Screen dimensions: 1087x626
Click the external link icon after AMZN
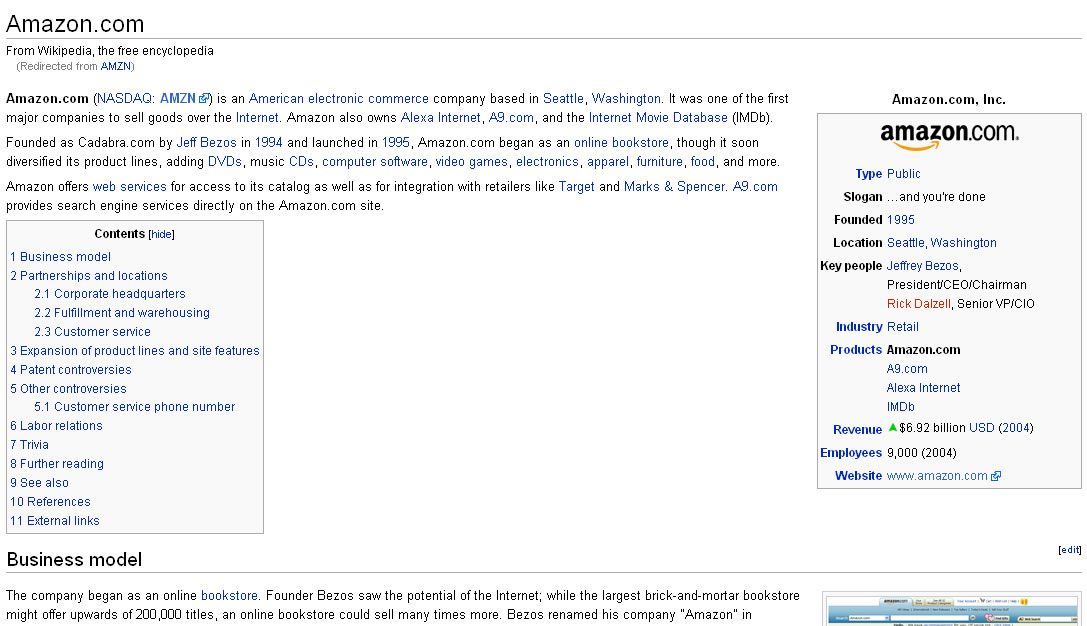(204, 98)
